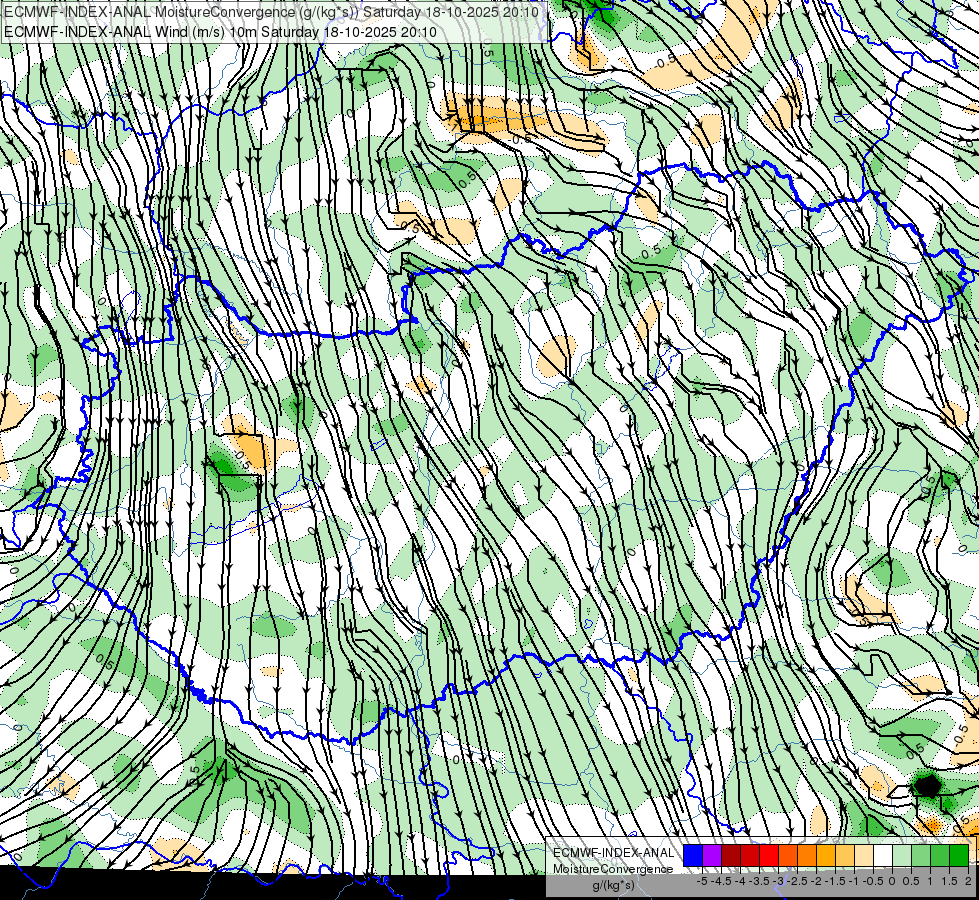Click the -4.5 value on legend scale
Image resolution: width=979 pixels, height=900 pixels.
(721, 881)
